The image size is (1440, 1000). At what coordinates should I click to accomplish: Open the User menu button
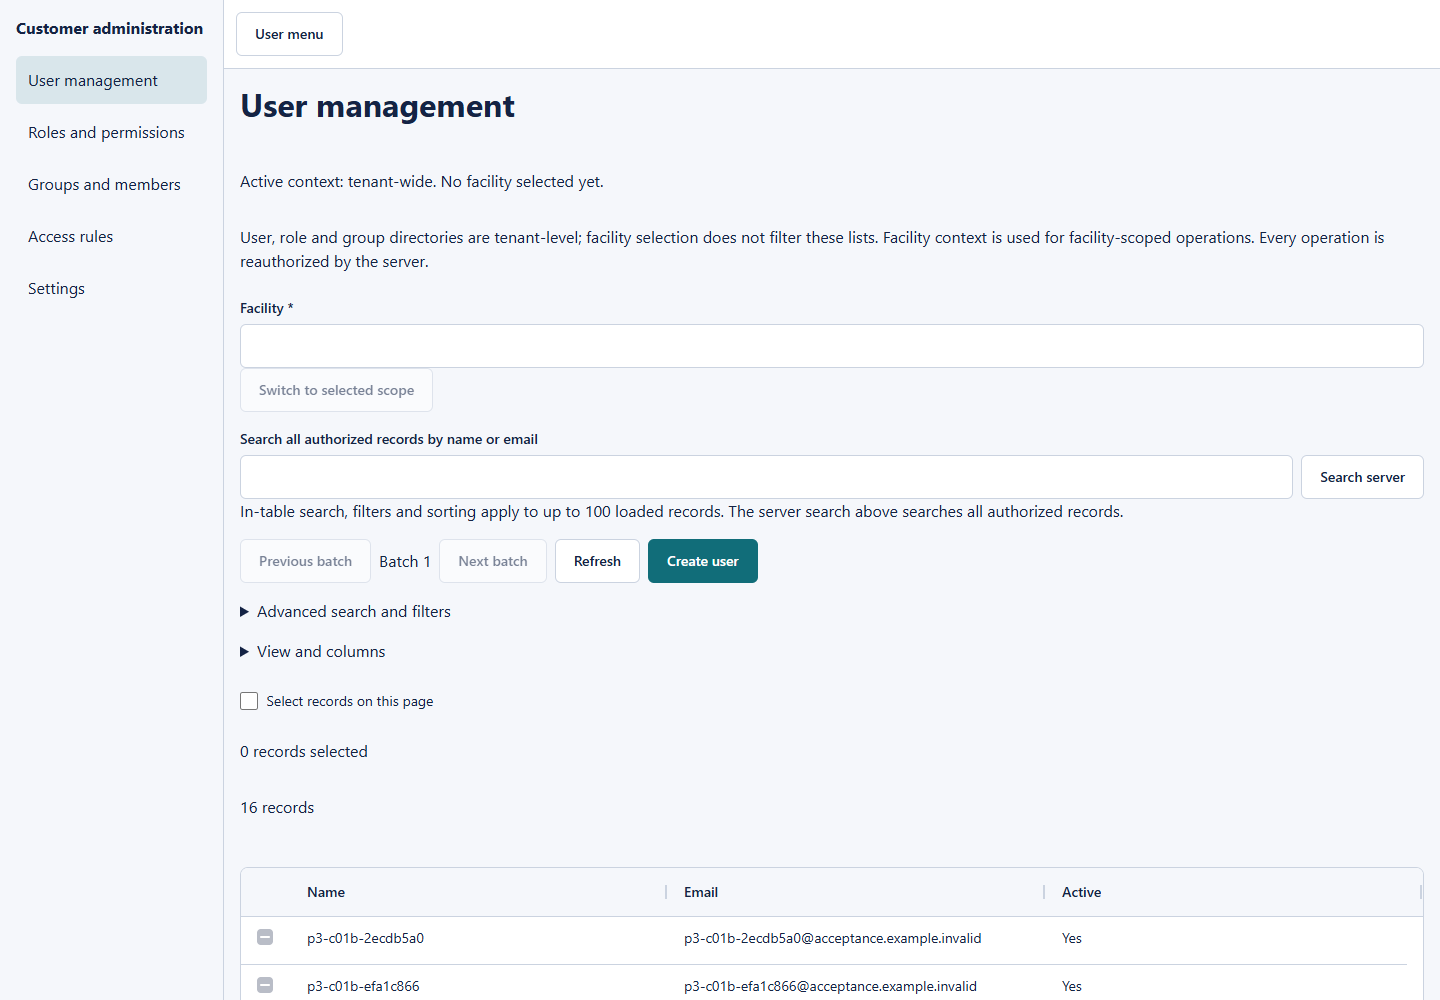[x=289, y=34]
